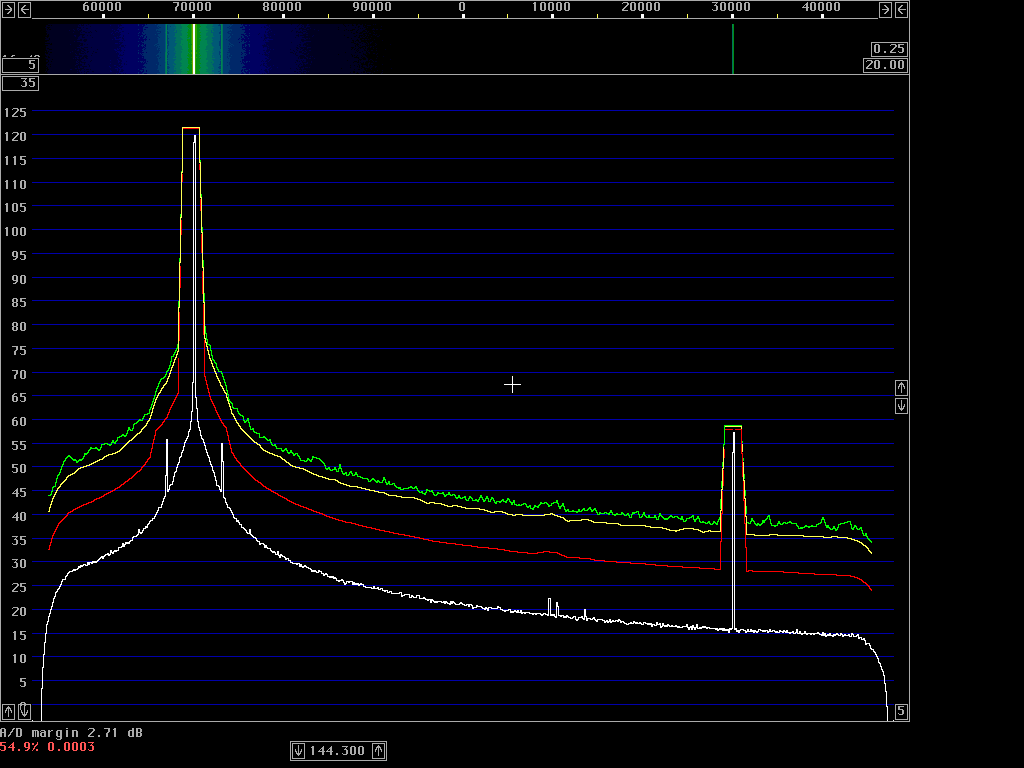Viewport: 1024px width, 768px height.
Task: Click the green signal line in the waterfall at 30000
Action: pyautogui.click(x=733, y=49)
